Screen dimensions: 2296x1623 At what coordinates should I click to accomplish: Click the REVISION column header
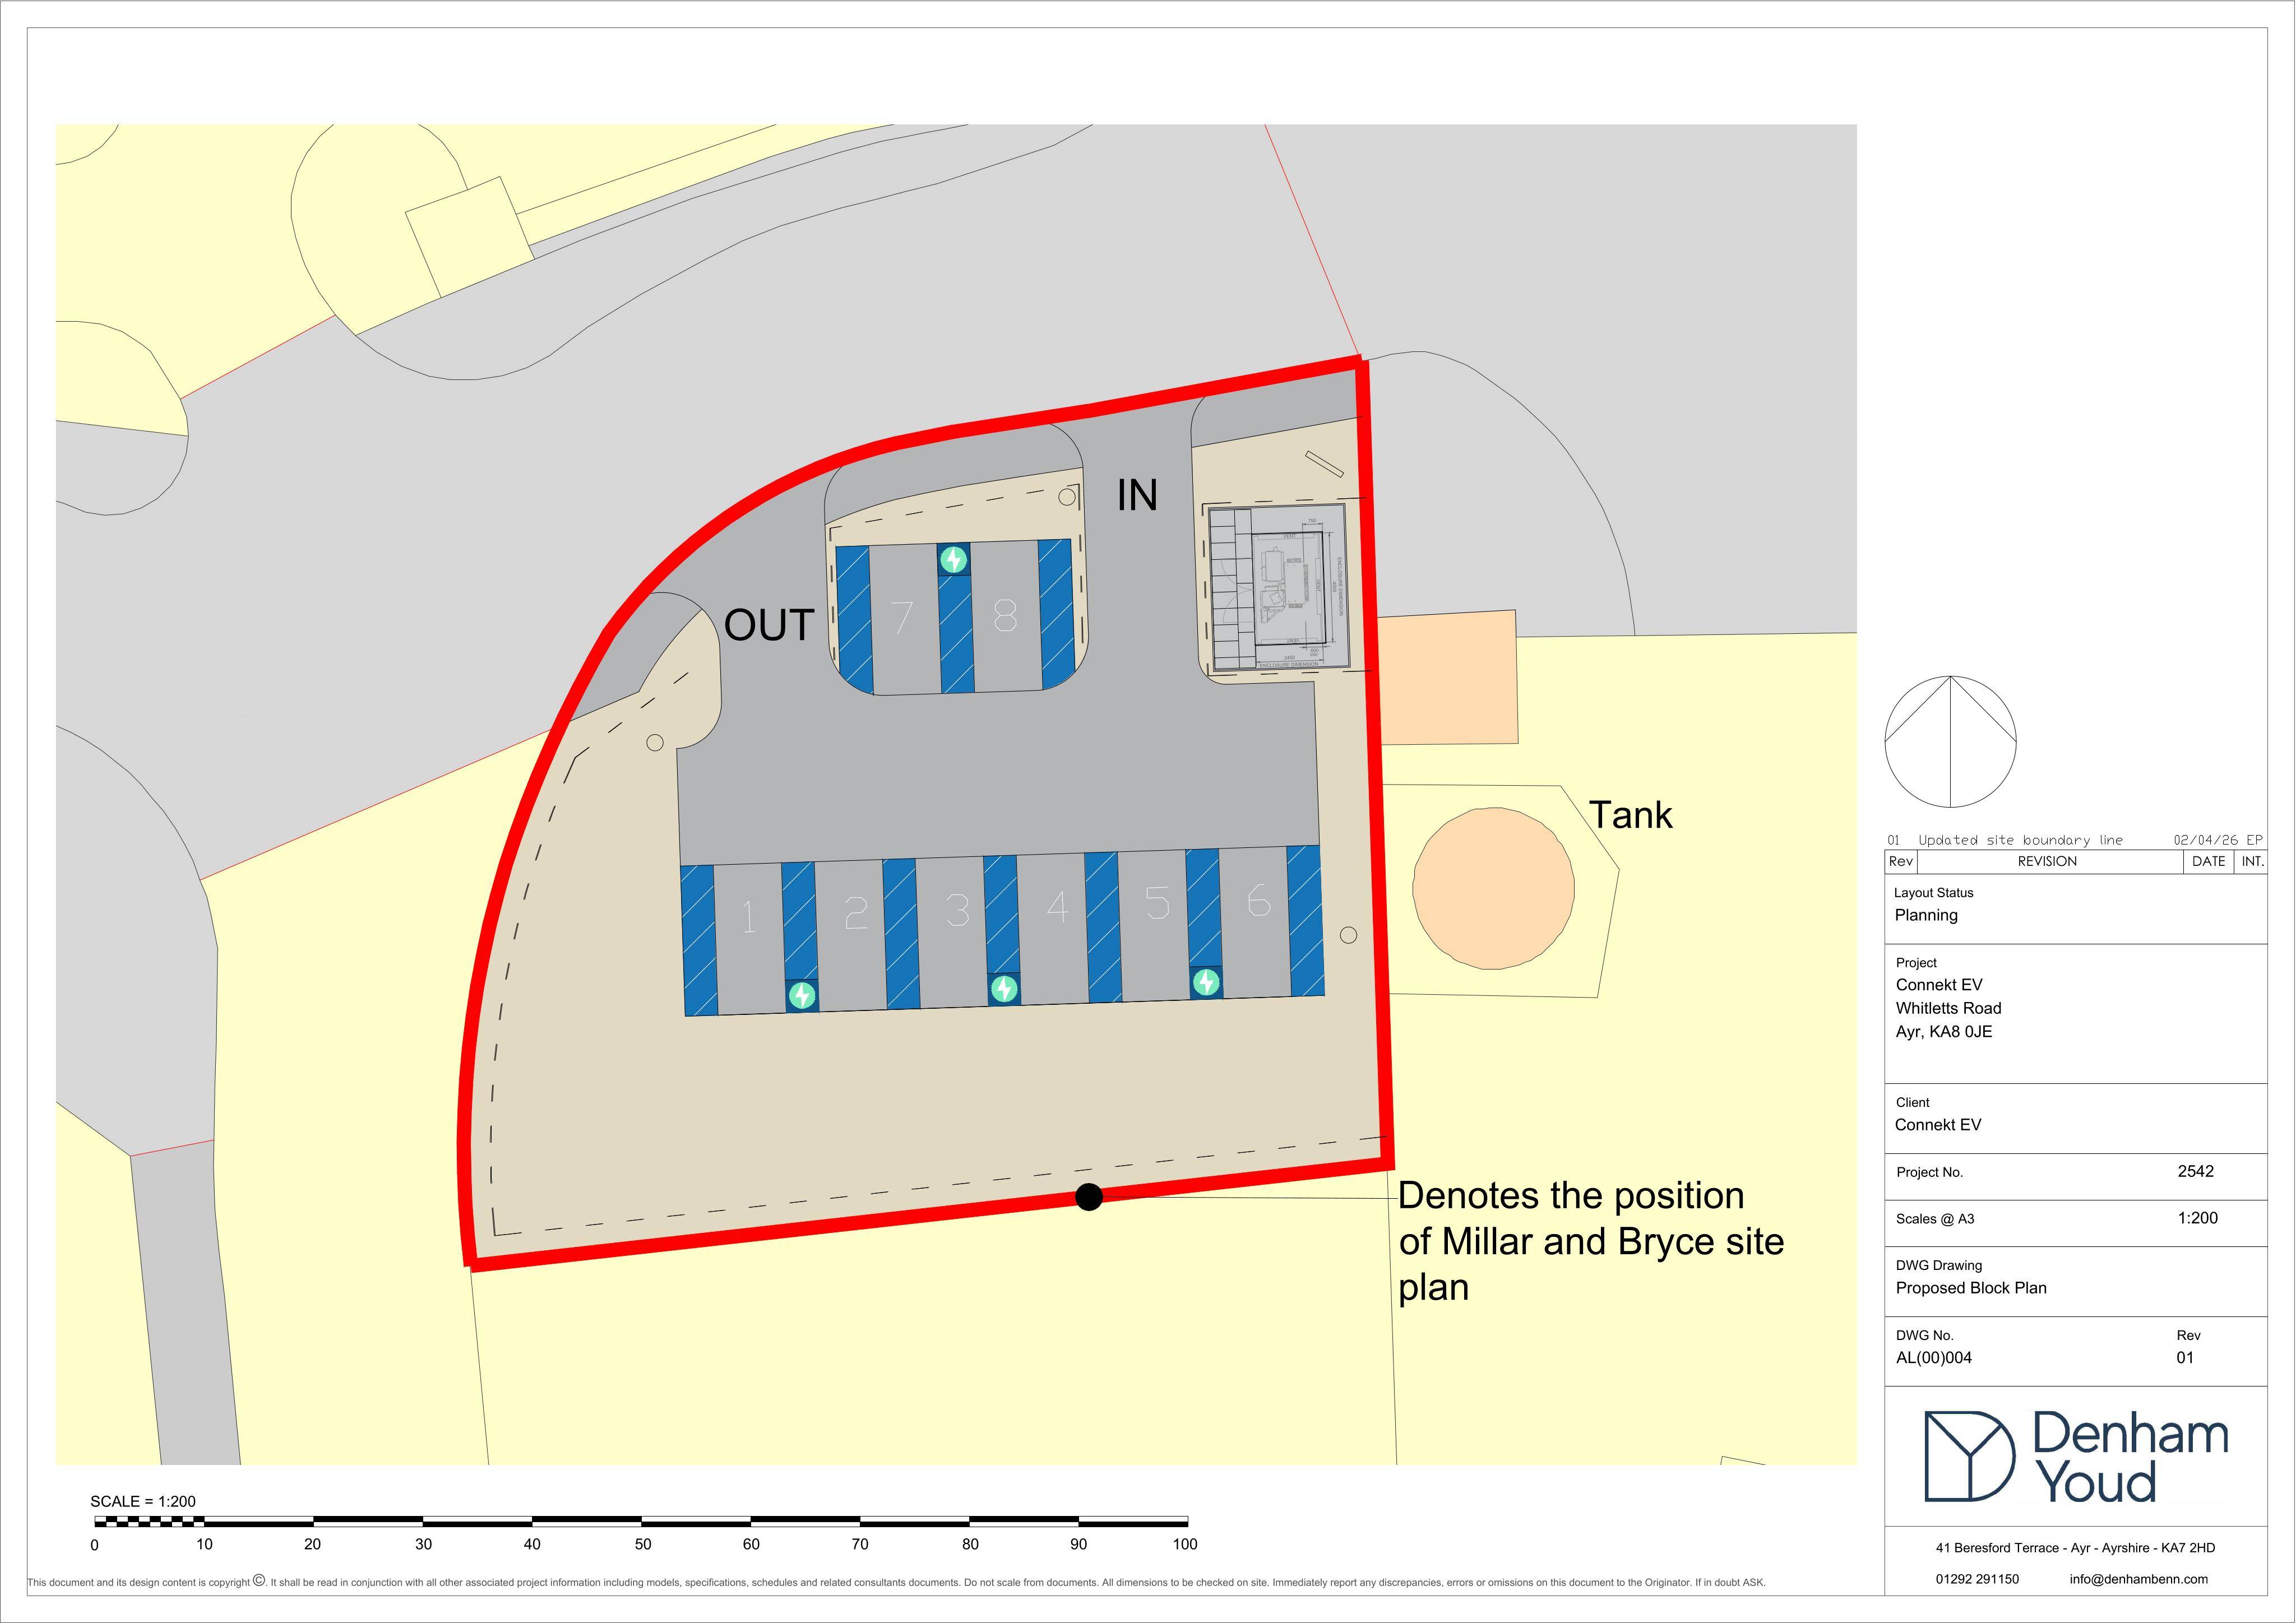point(2047,861)
